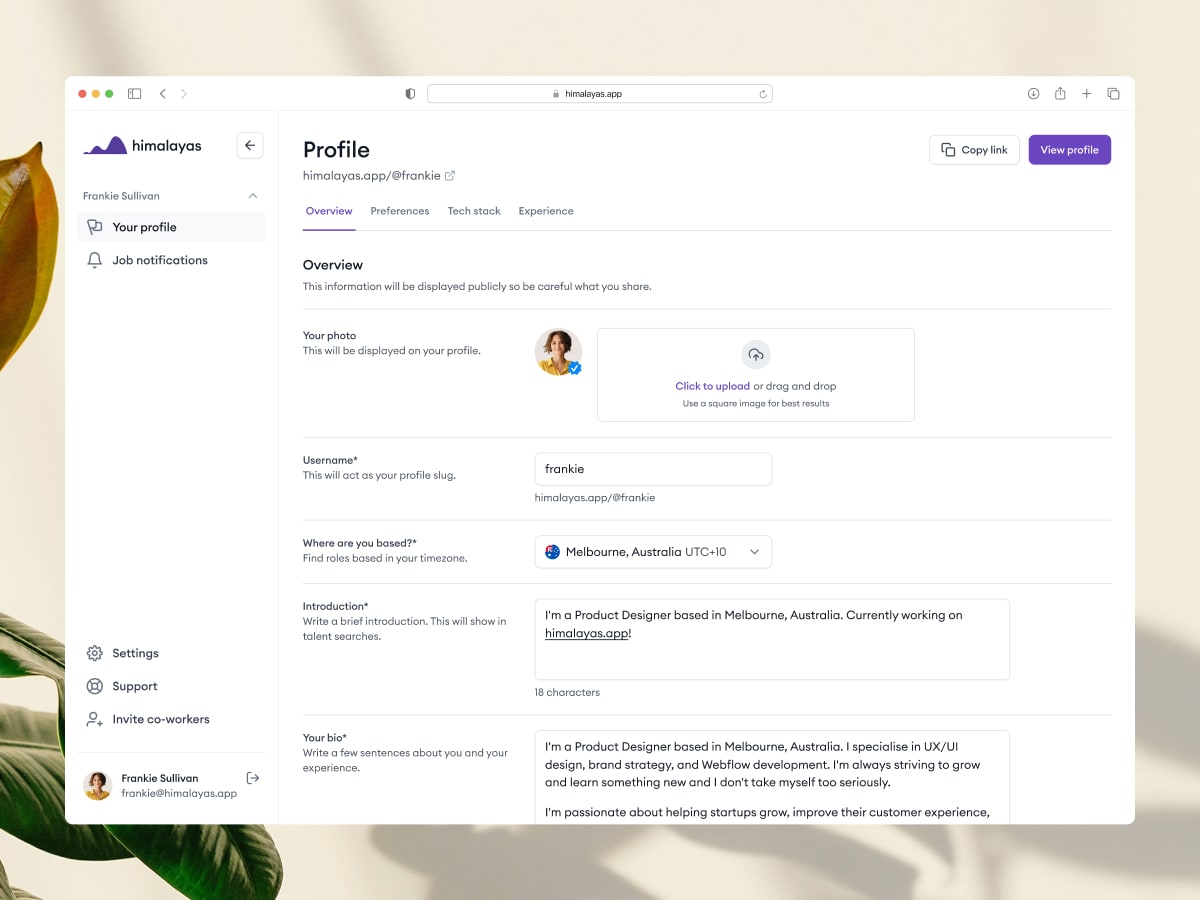Click the verified badge on profile photo
Screen dimensions: 1200x900
click(575, 368)
